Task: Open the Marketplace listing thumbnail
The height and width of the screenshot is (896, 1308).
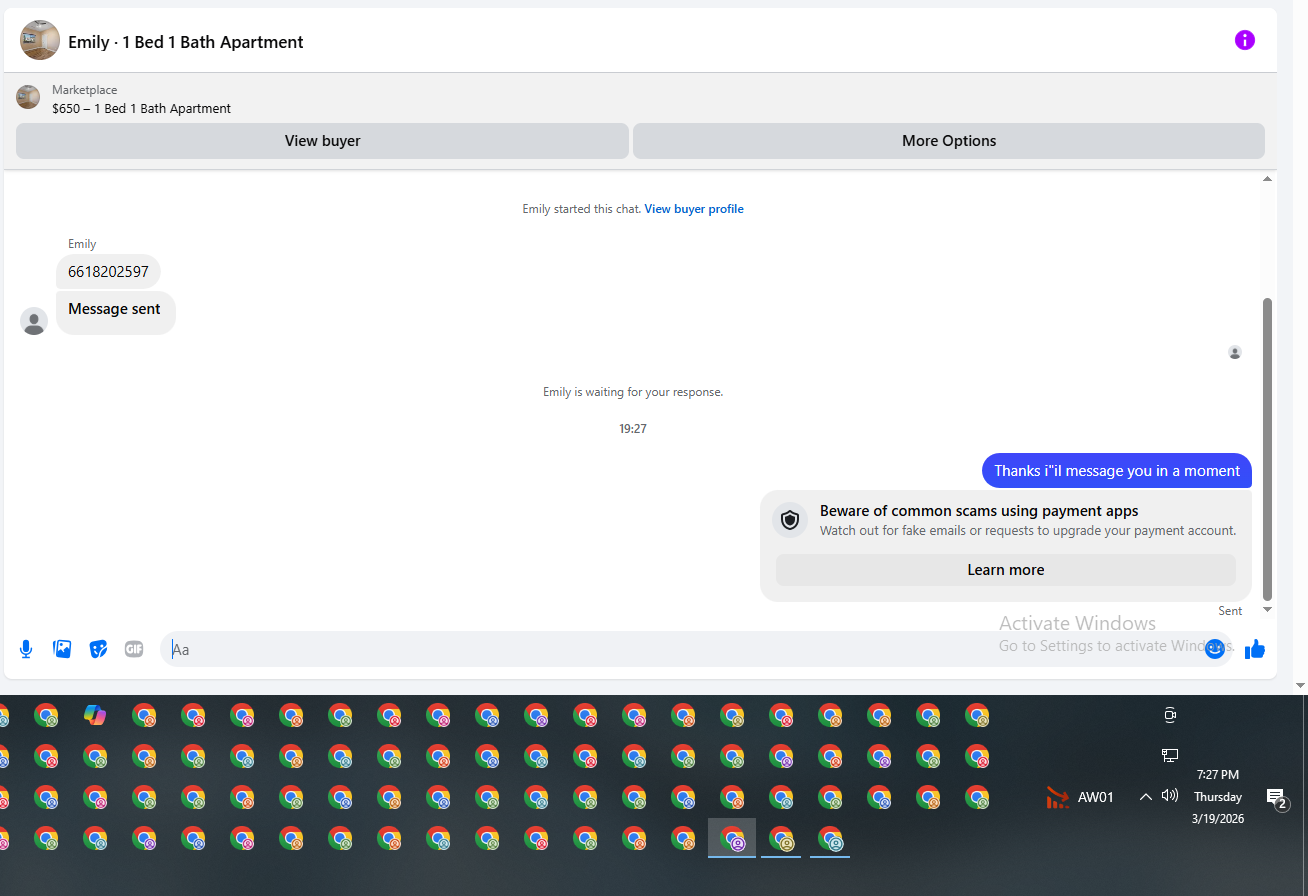Action: (x=28, y=97)
